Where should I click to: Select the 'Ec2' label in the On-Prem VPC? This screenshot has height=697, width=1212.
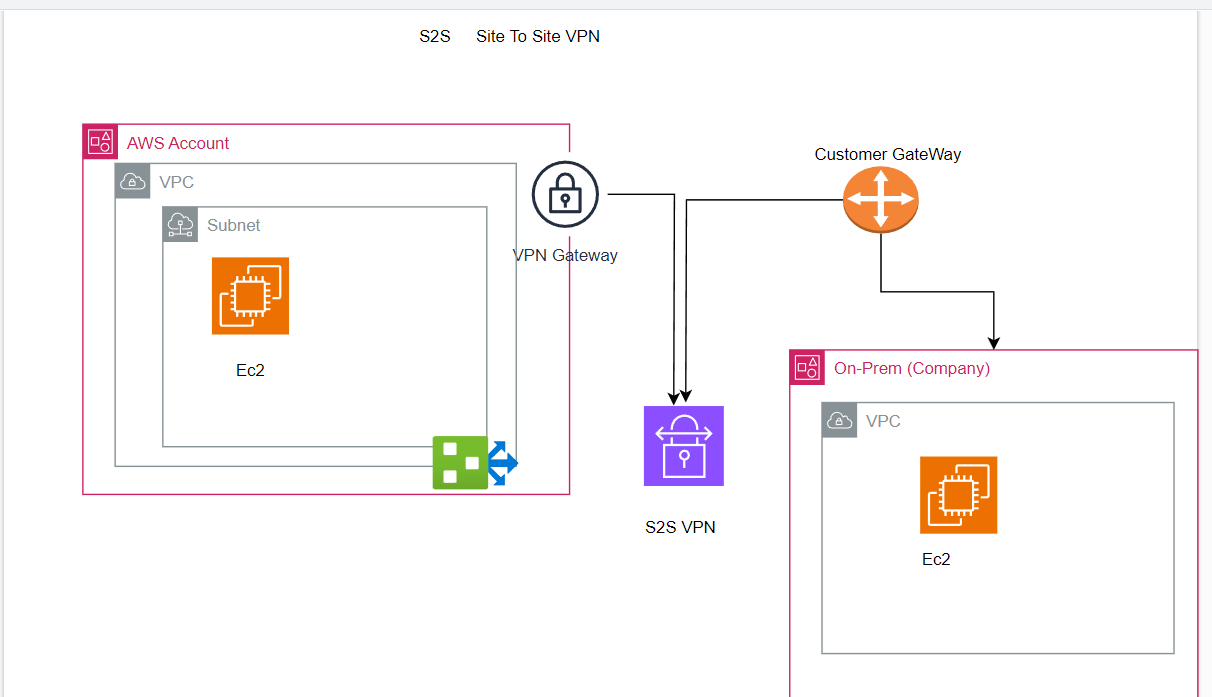936,560
